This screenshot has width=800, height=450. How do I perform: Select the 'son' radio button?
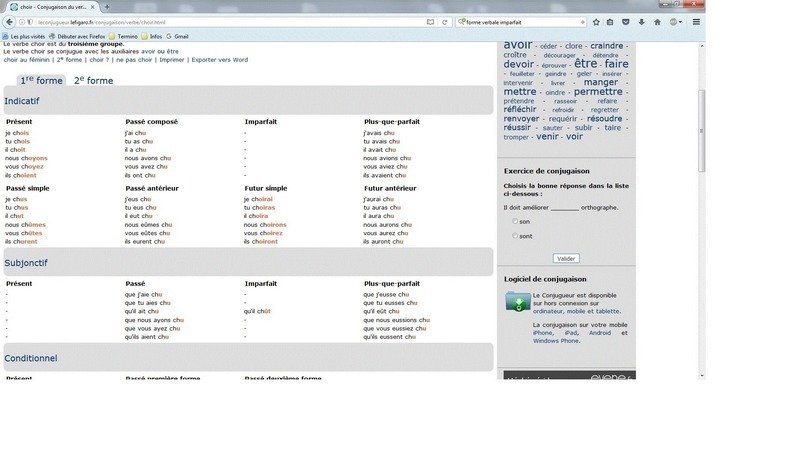click(x=515, y=221)
